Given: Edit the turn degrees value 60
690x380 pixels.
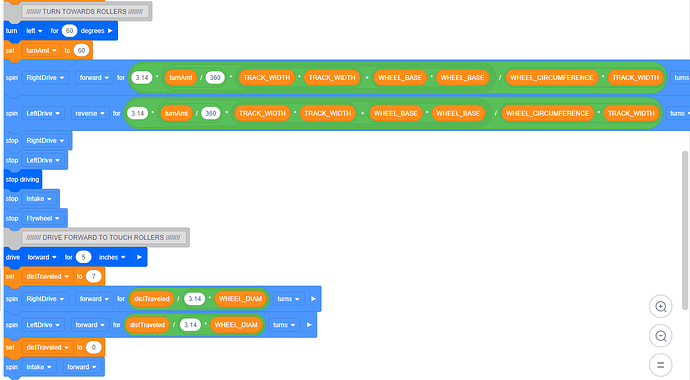Looking at the screenshot, I should click(x=70, y=31).
